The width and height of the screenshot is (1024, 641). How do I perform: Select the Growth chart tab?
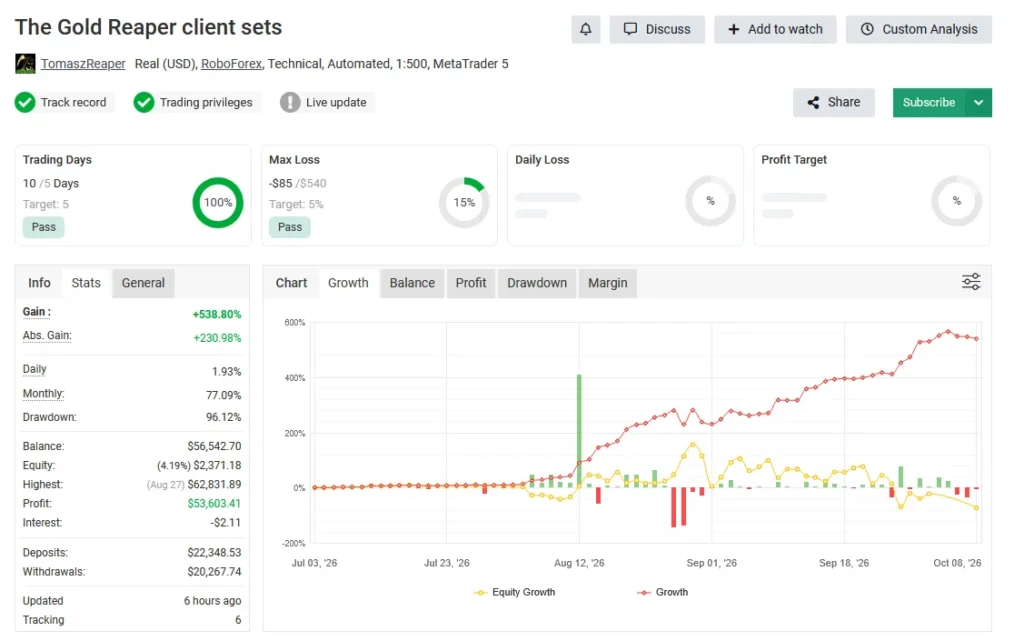[x=348, y=283]
